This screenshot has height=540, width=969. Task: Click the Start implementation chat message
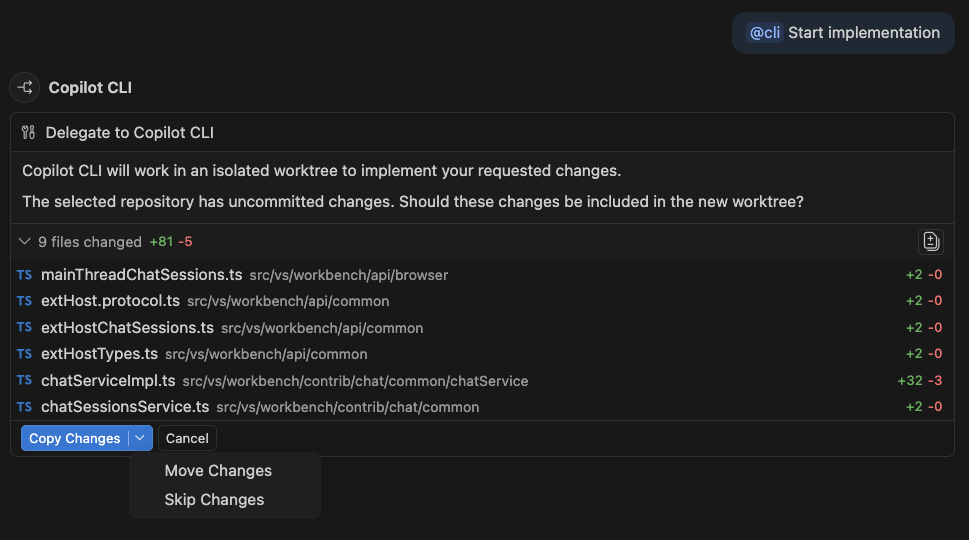(863, 33)
